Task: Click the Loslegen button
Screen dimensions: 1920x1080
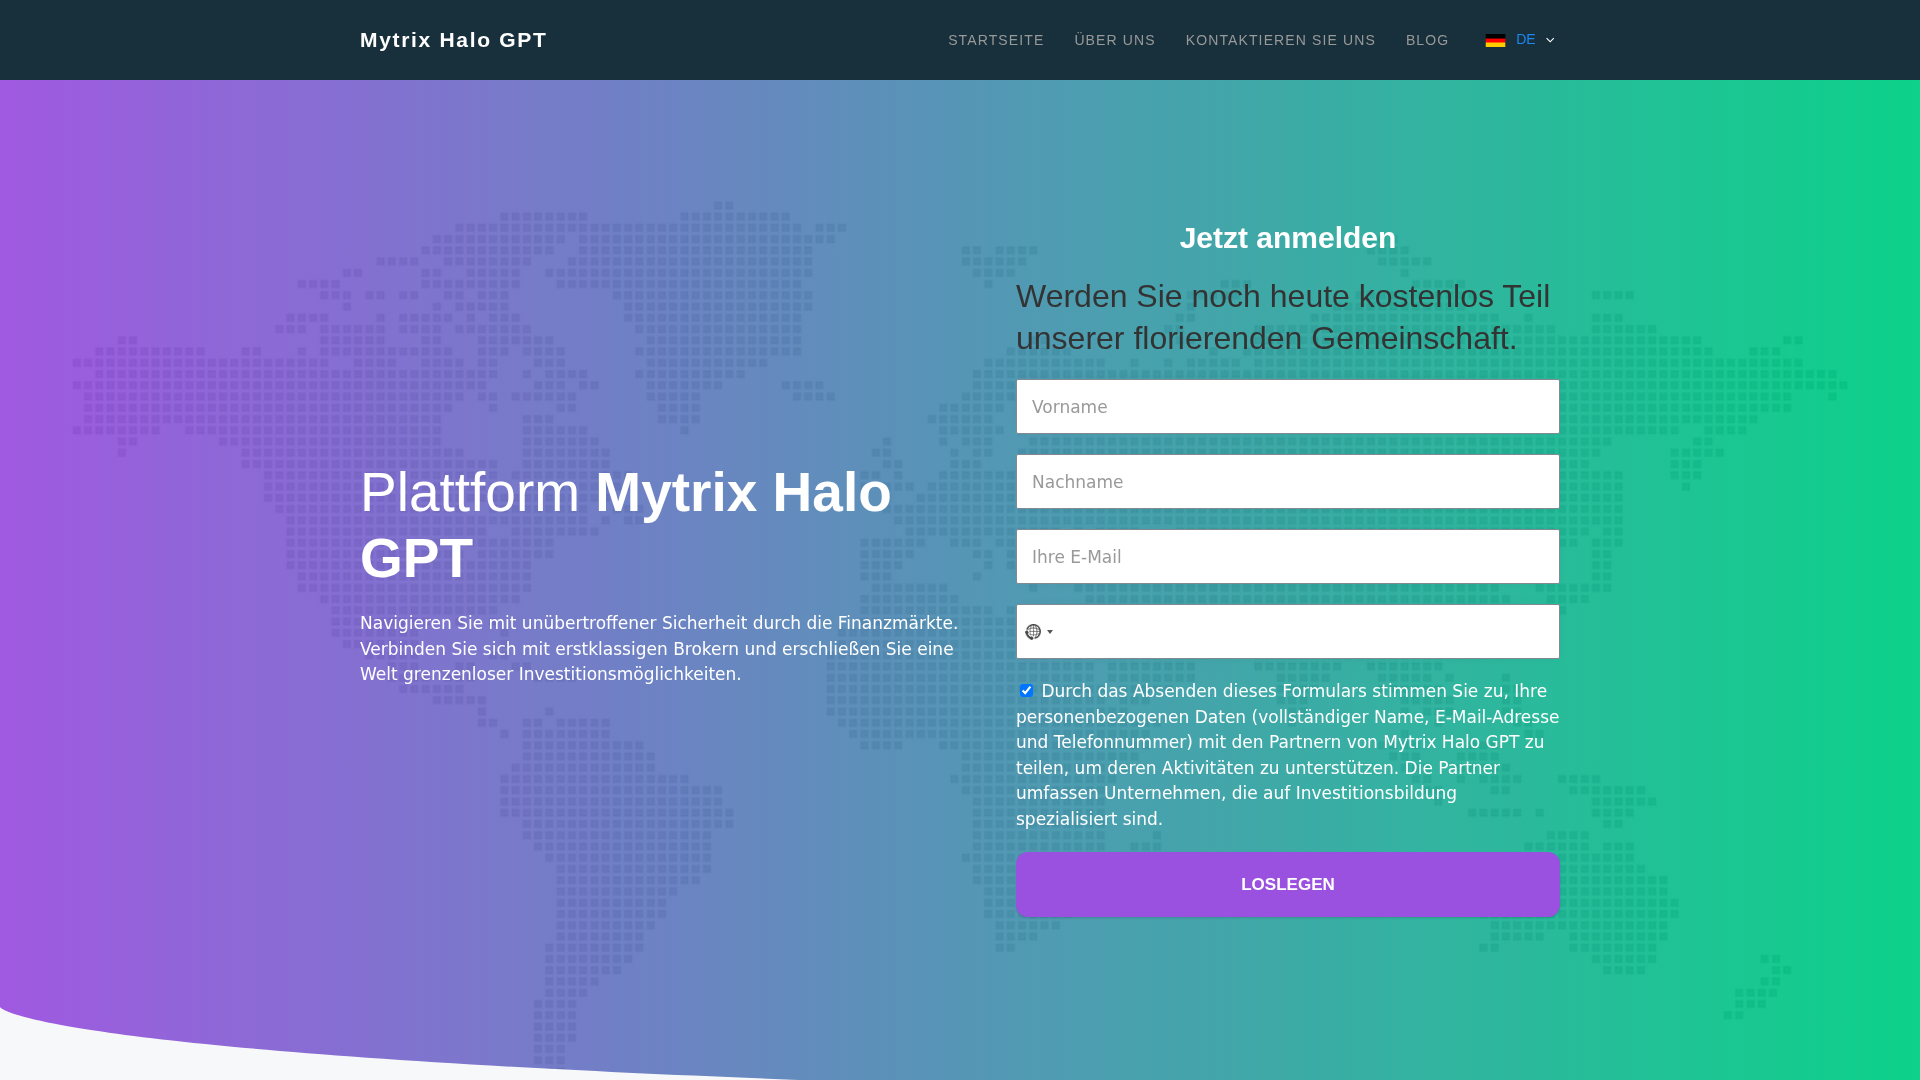Action: pos(1288,885)
